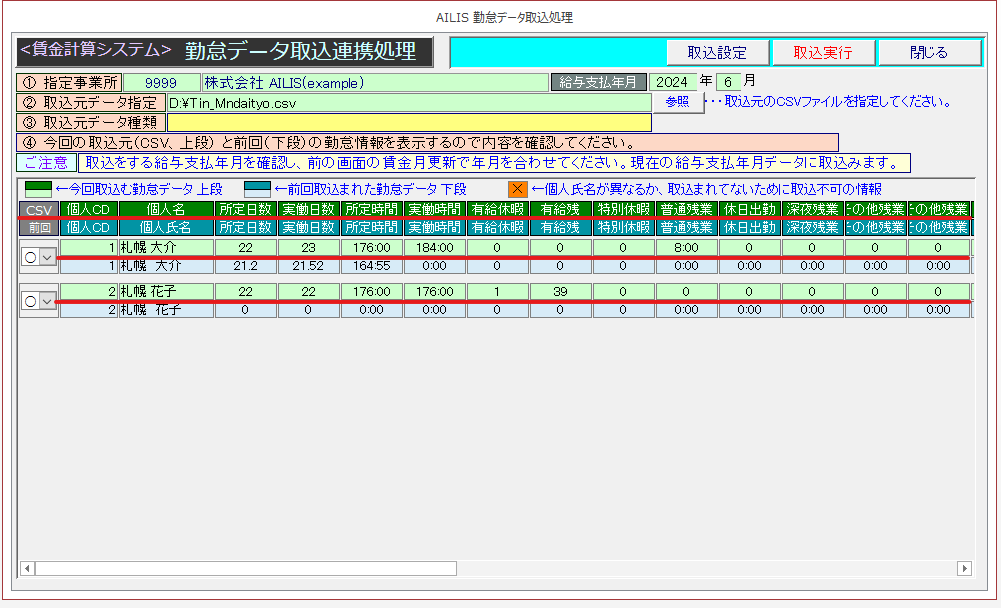Click the 実働時間 cell for 札幌 大介
The width and height of the screenshot is (1001, 608).
tap(434, 248)
